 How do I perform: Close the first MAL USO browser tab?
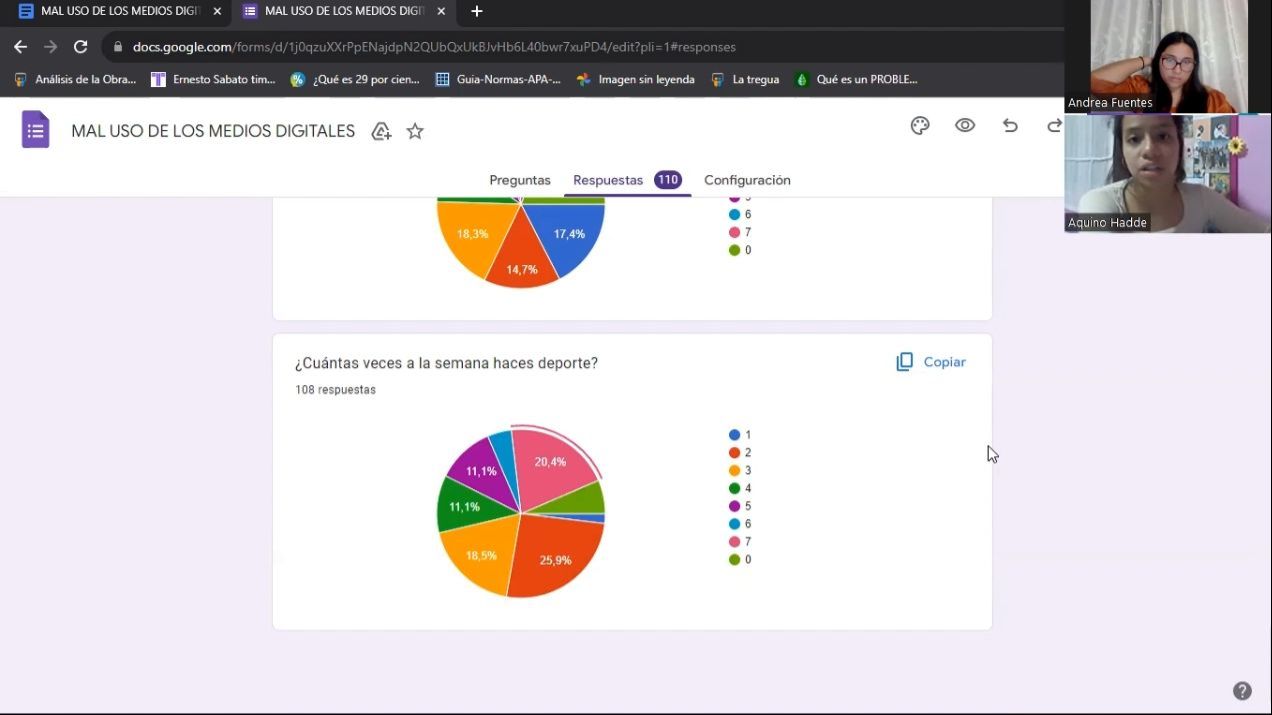(x=217, y=11)
